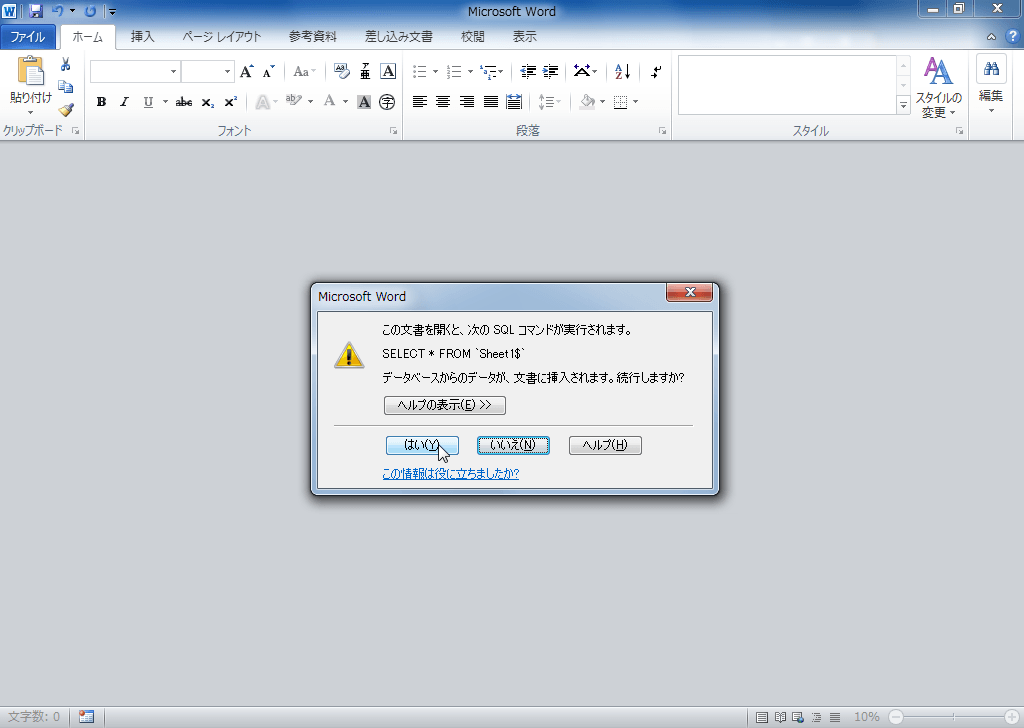Click the Help question mark icon
1024x728 pixels.
pos(1013,37)
